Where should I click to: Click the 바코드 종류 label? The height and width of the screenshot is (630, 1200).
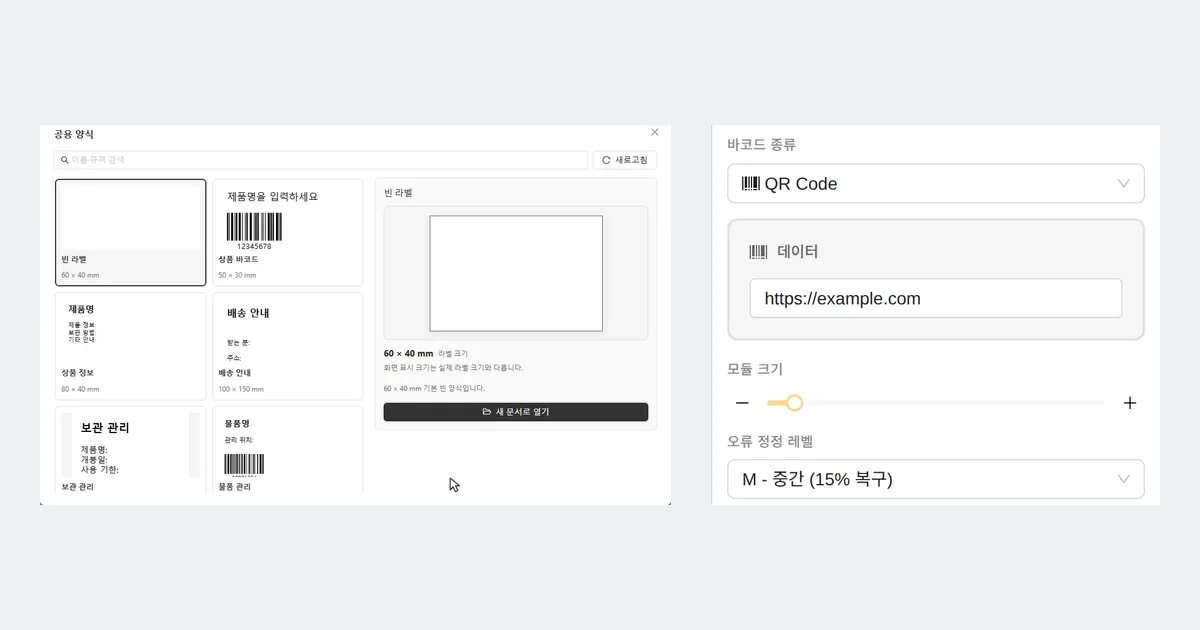(762, 144)
